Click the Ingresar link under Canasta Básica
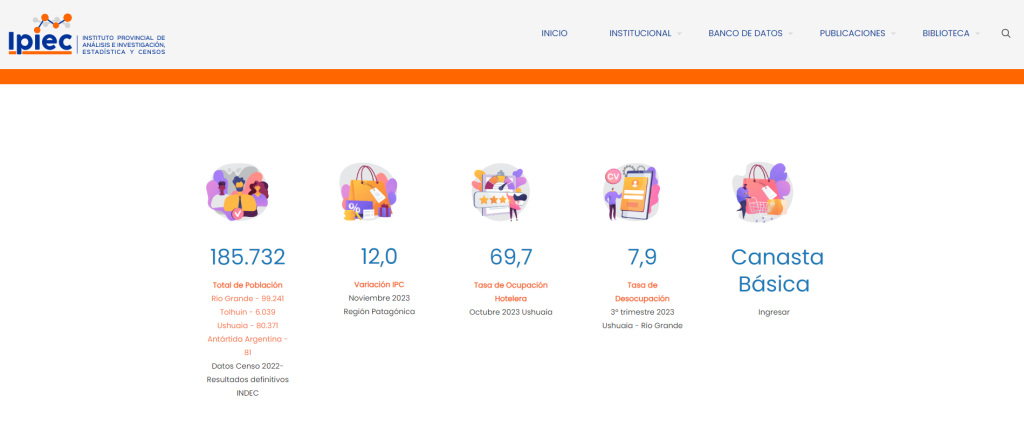This screenshot has width=1024, height=421. (x=773, y=312)
